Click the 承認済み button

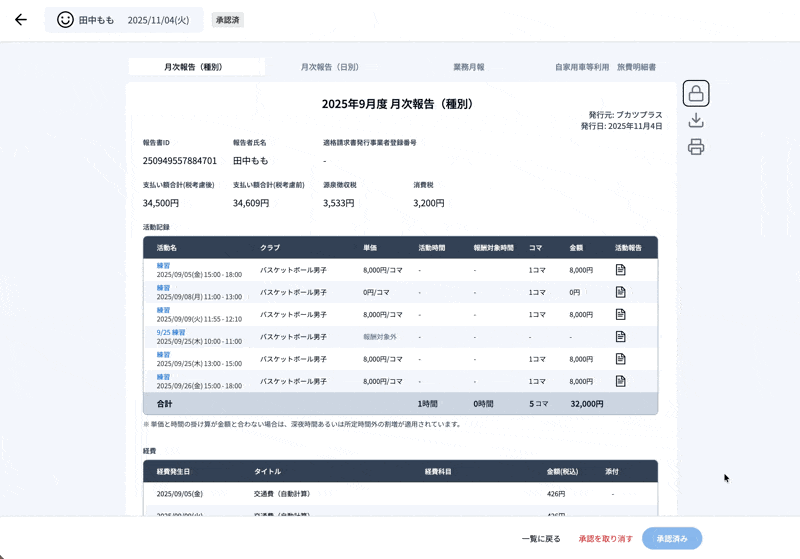click(x=672, y=539)
